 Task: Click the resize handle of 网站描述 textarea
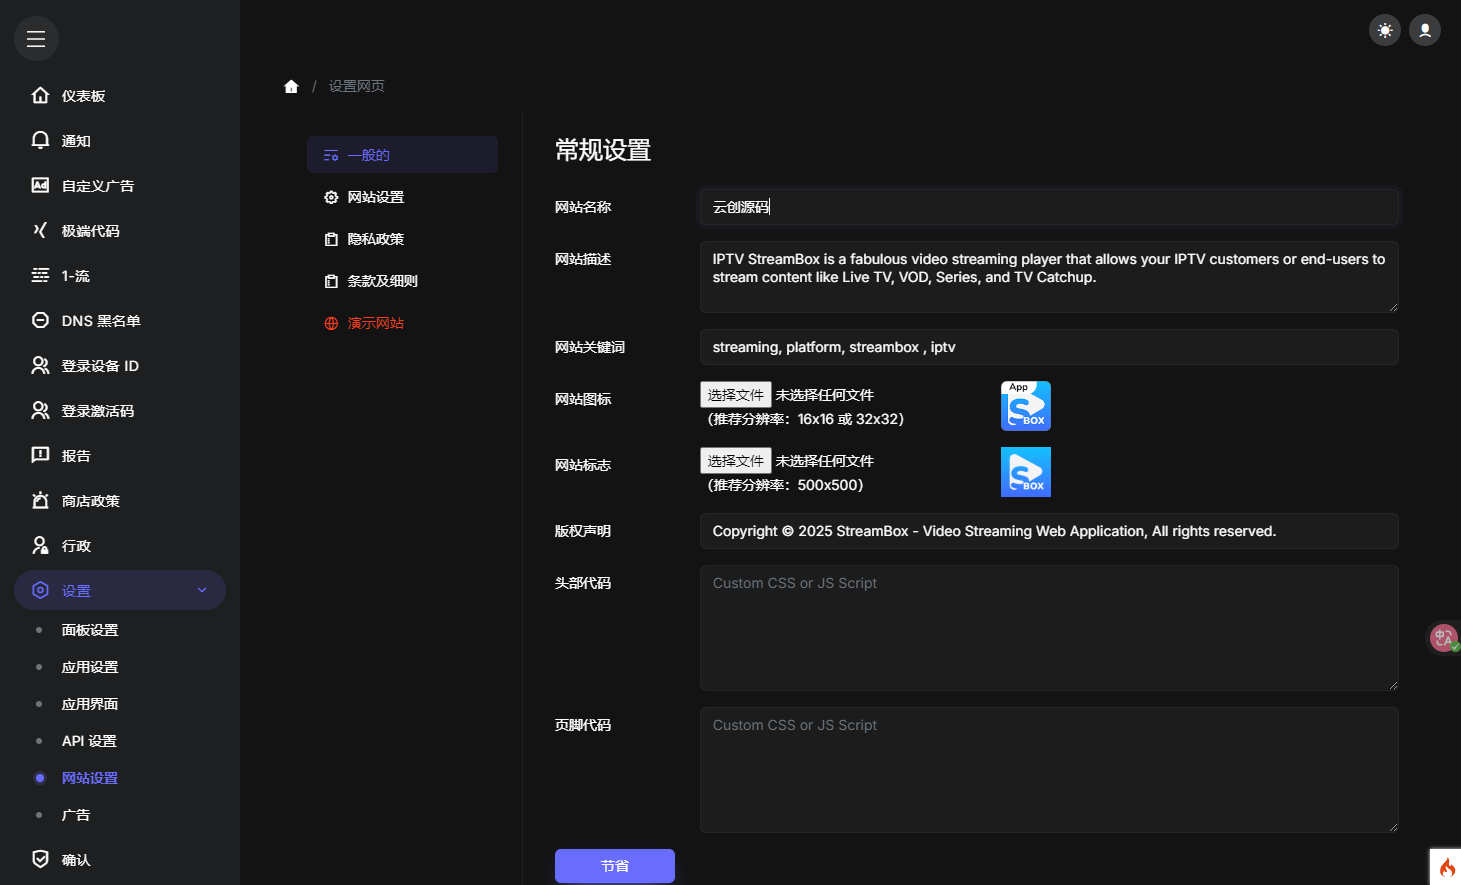point(1392,307)
